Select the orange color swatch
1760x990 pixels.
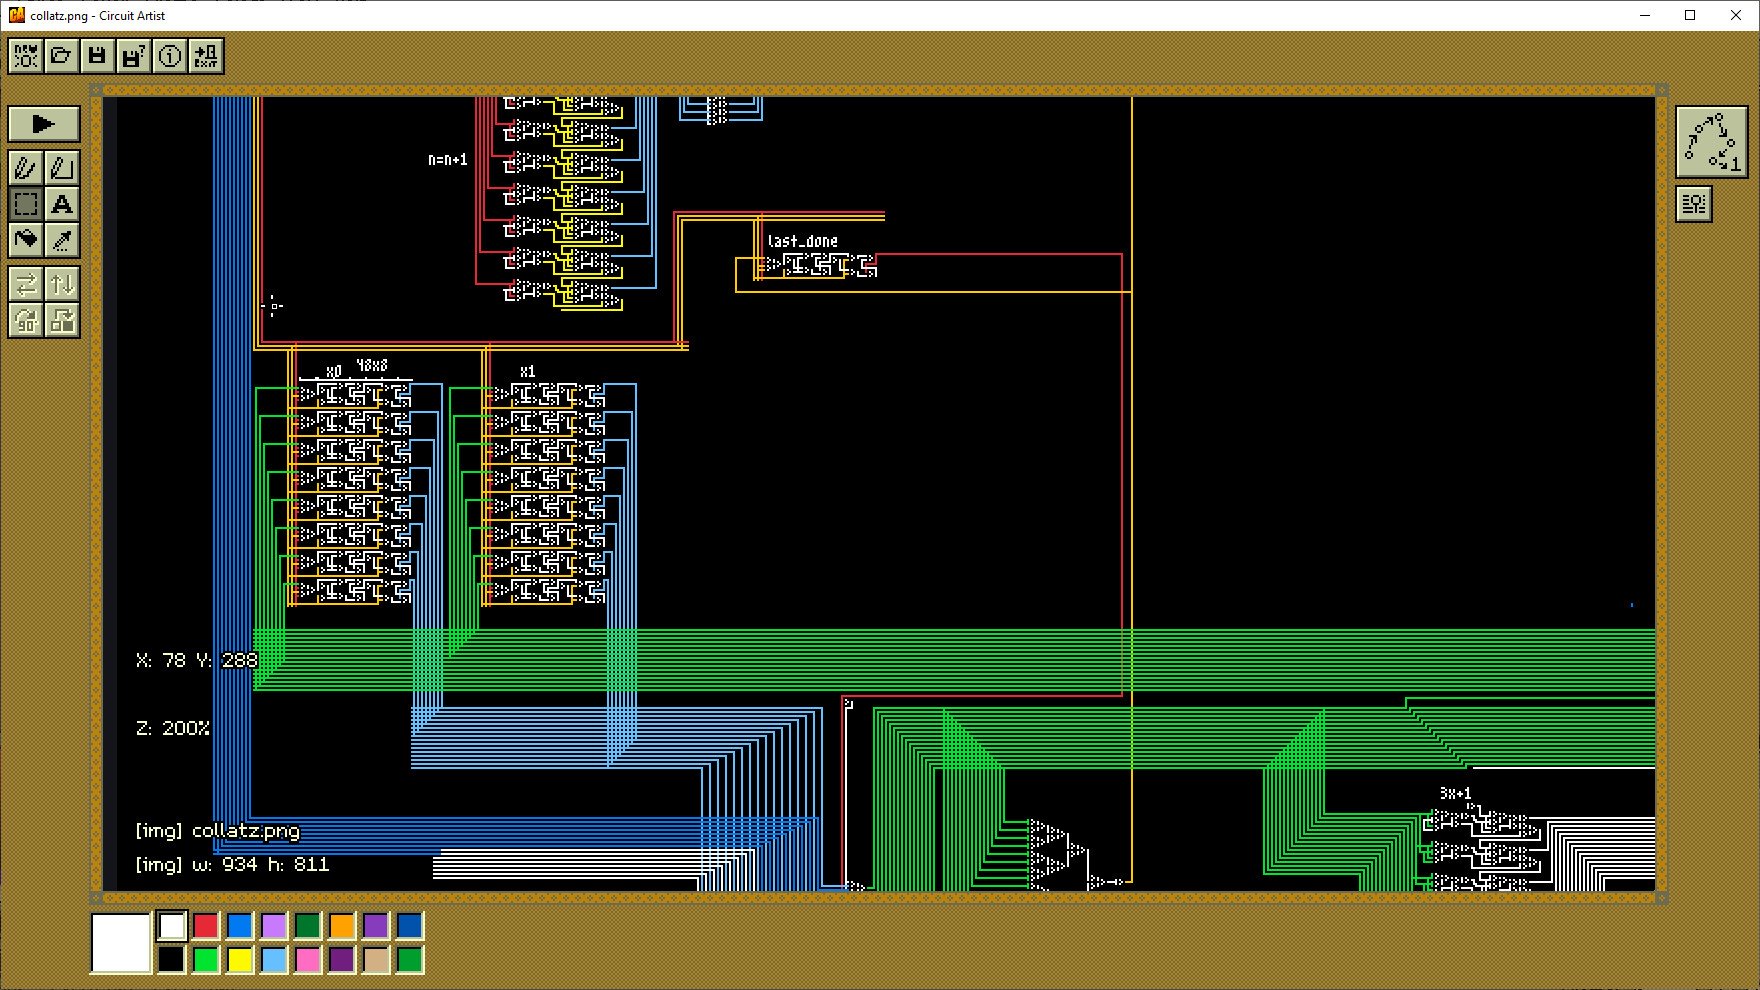pyautogui.click(x=342, y=926)
